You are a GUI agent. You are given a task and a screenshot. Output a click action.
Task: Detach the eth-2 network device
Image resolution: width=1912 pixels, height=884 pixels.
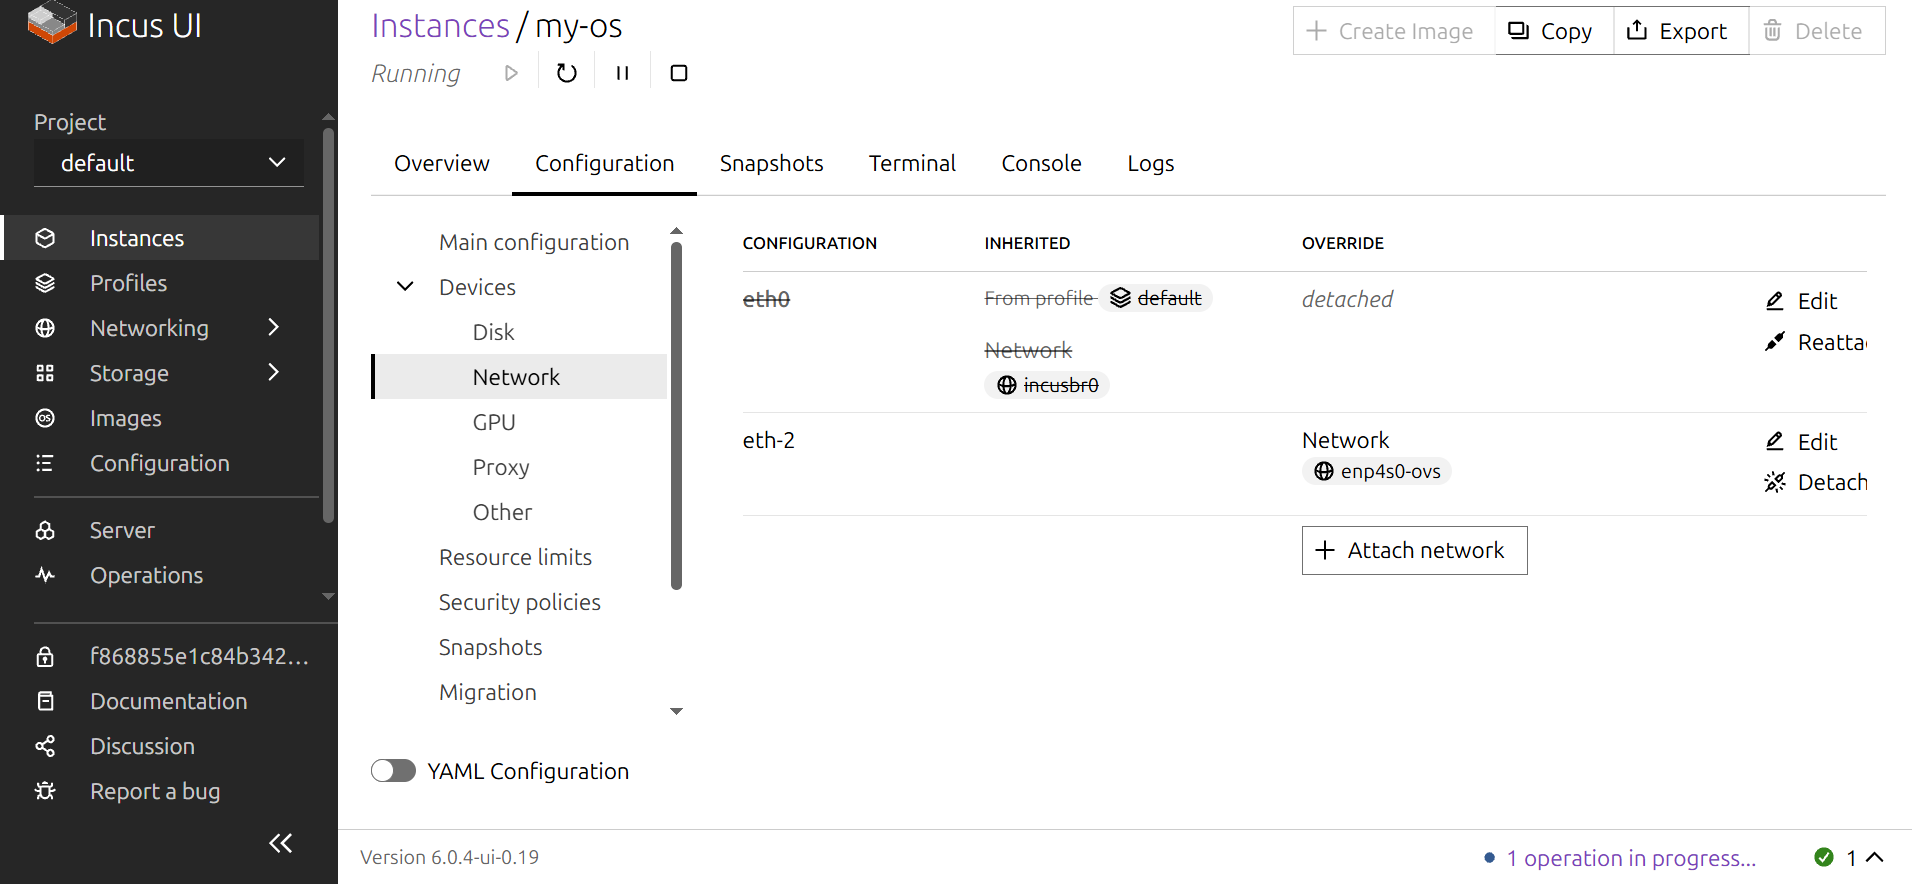click(x=1816, y=482)
